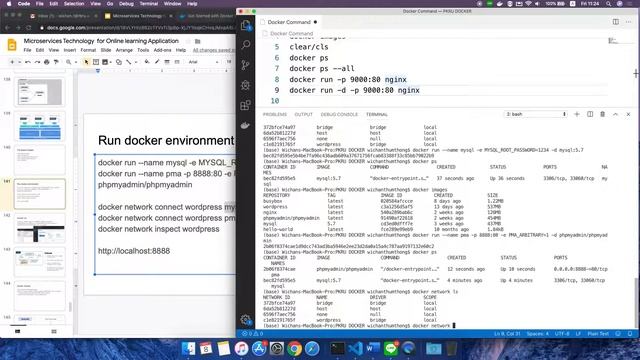Viewport: 640px width, 360px height.
Task: Open the Slides Arrange menu
Action: click(x=124, y=50)
